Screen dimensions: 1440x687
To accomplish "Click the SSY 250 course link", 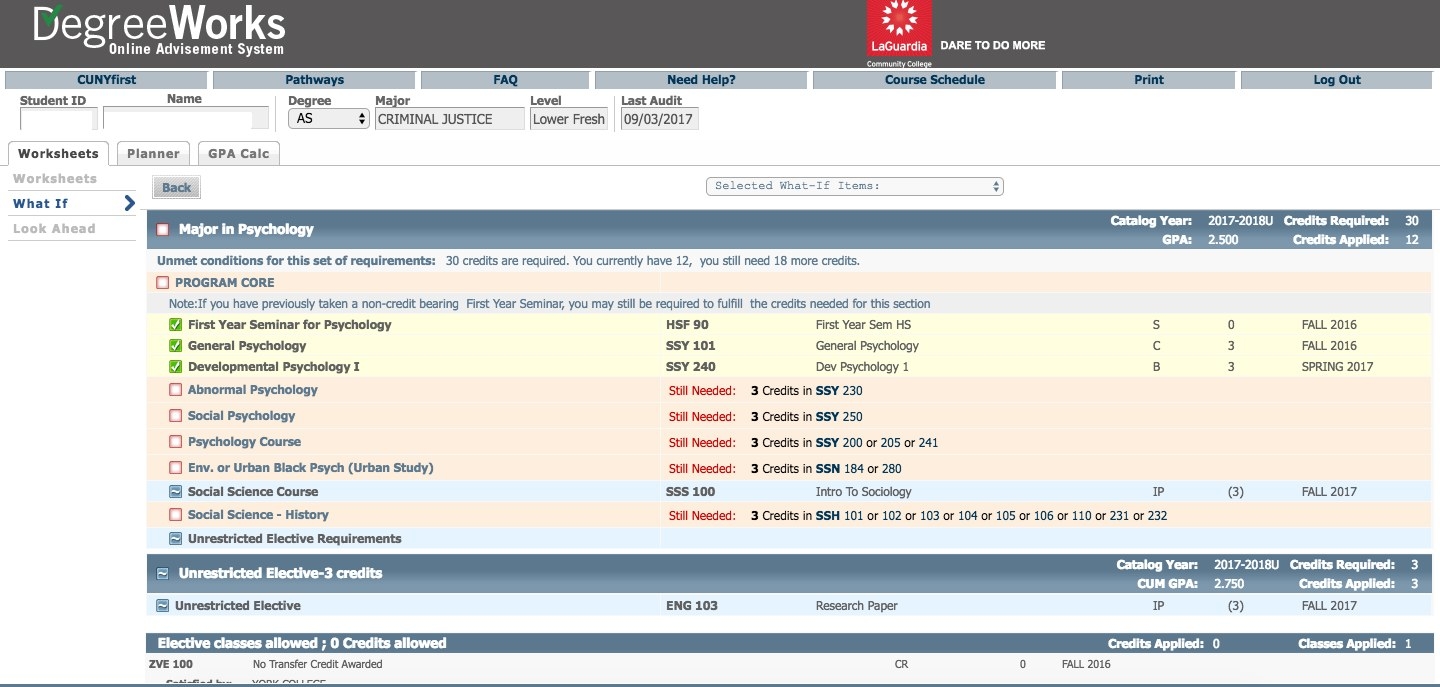I will tap(839, 417).
